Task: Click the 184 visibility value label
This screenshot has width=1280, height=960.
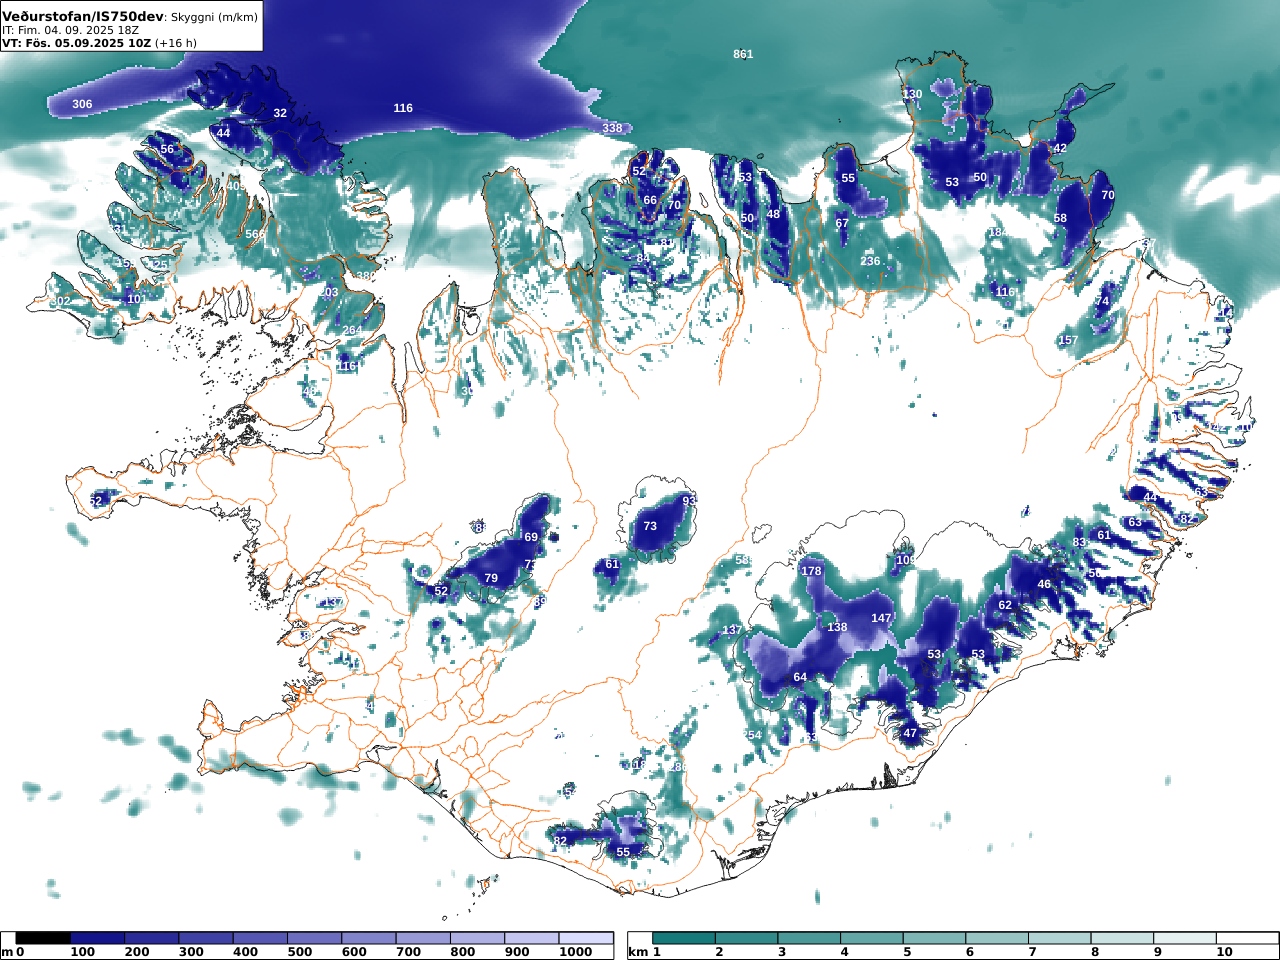Action: click(998, 232)
